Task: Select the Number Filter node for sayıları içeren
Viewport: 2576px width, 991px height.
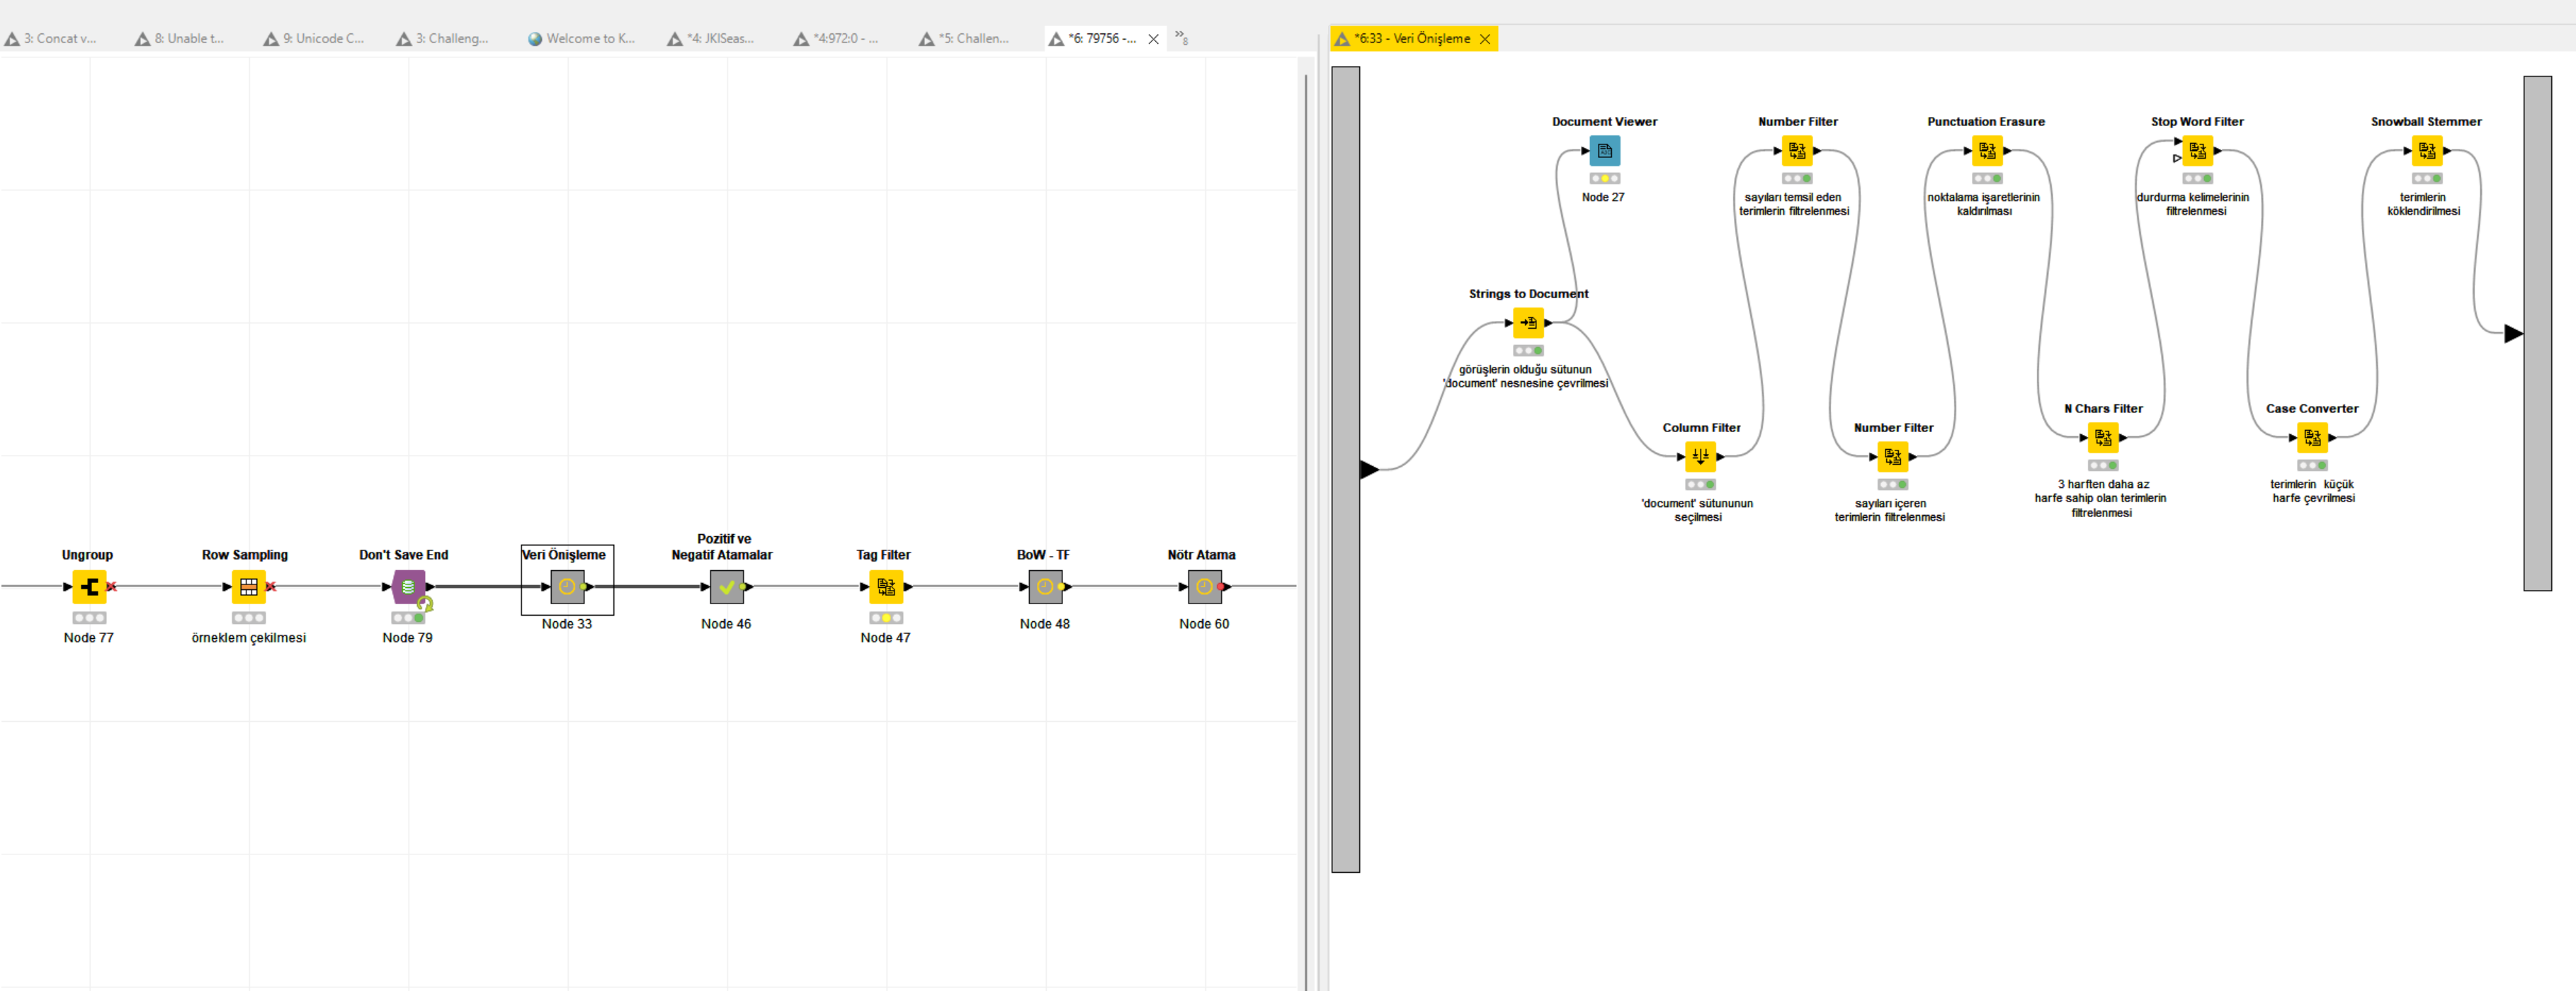Action: pyautogui.click(x=1892, y=457)
